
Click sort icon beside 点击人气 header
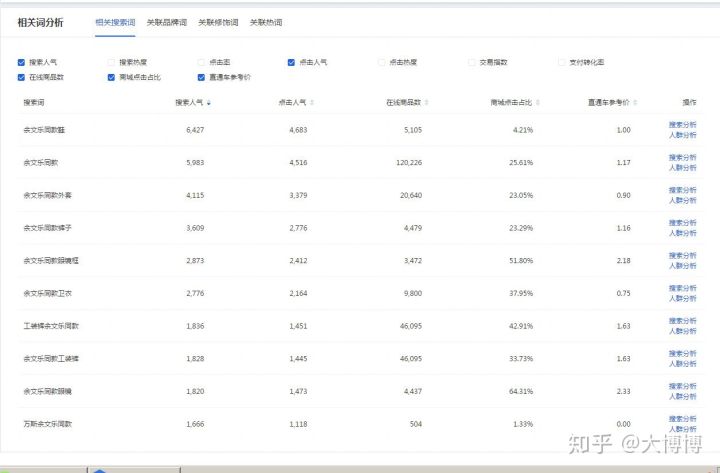coord(312,102)
